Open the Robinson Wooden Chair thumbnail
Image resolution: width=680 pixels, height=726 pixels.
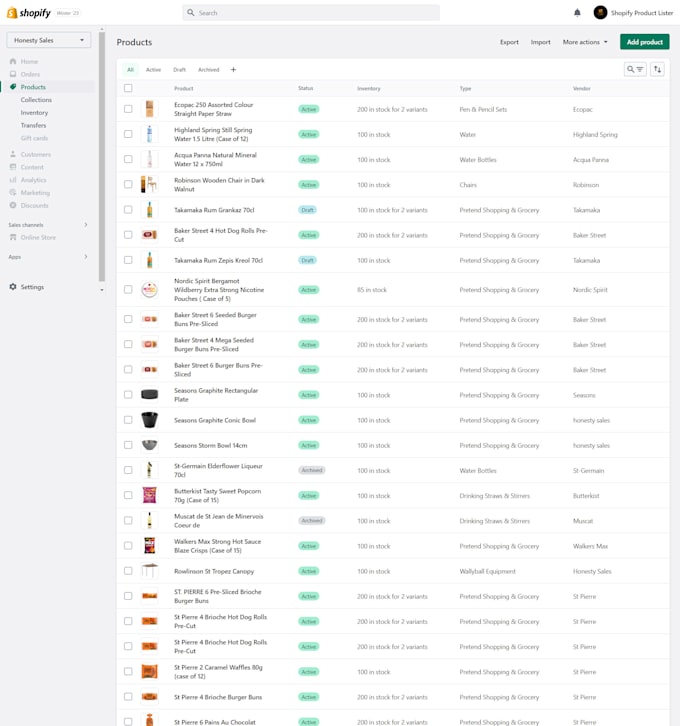150,184
